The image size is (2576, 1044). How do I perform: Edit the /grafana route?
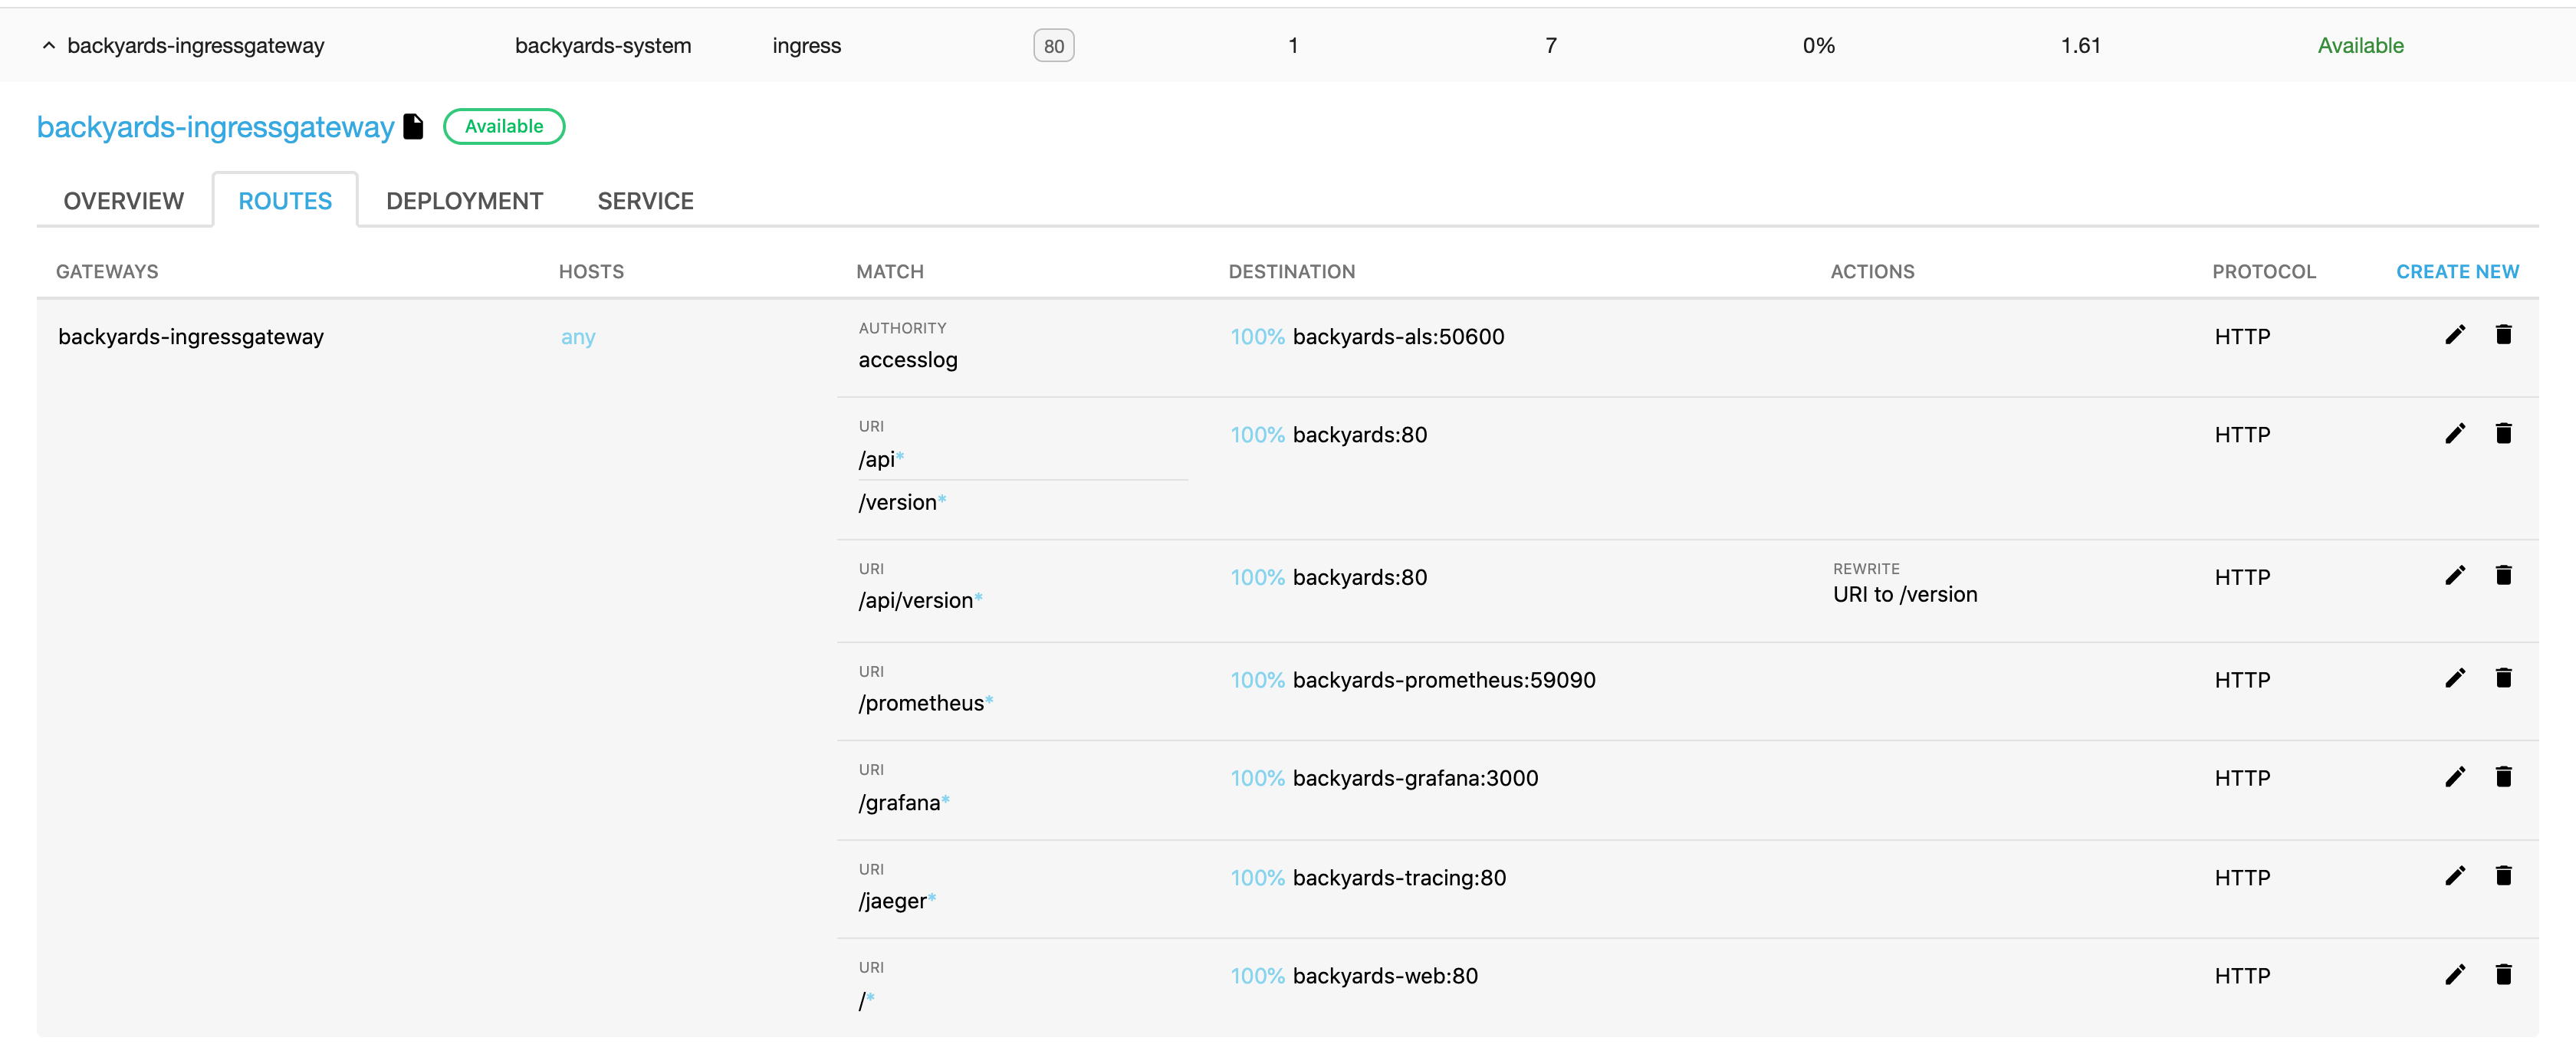[2455, 778]
